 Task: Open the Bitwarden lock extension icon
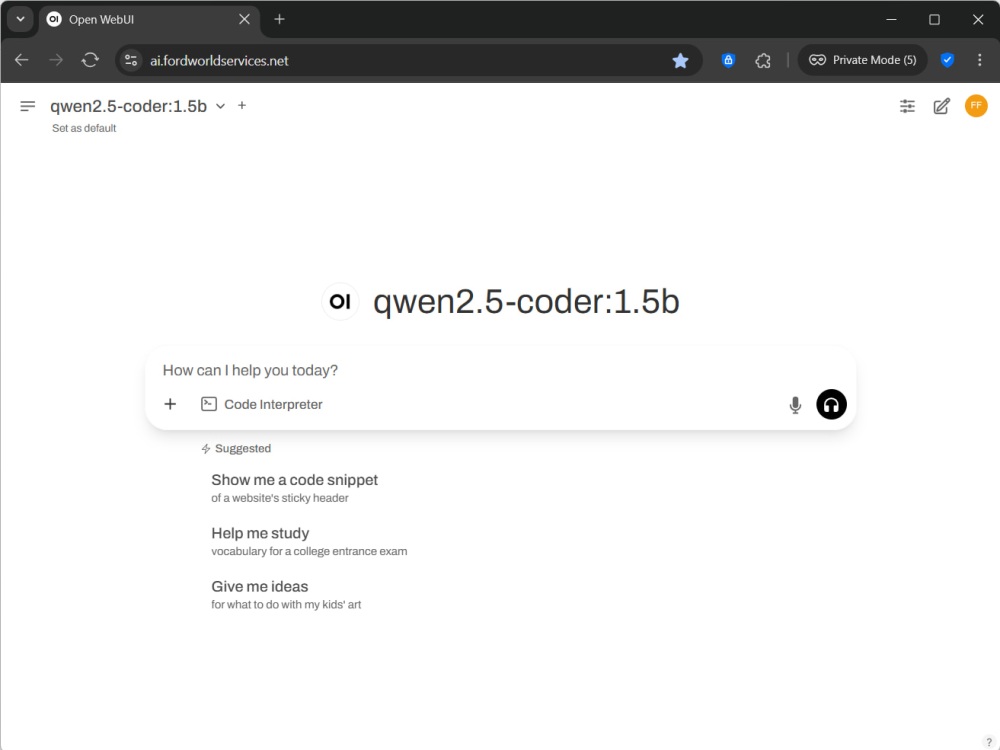tap(728, 61)
